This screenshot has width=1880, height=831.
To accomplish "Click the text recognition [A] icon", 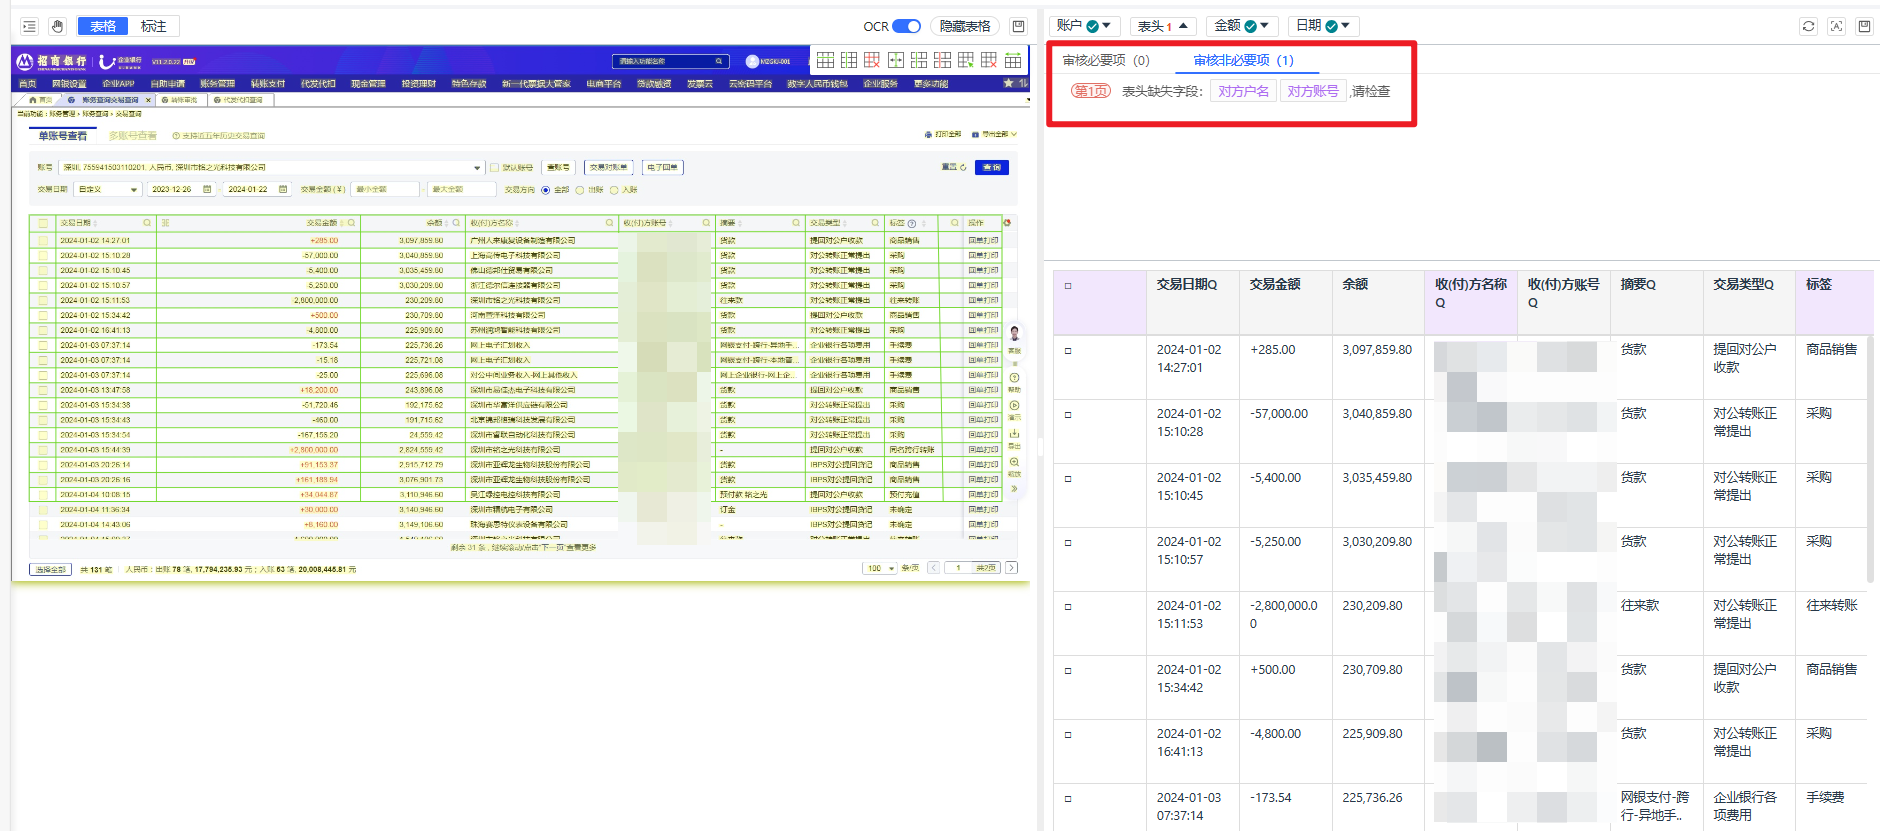I will pos(1836,26).
